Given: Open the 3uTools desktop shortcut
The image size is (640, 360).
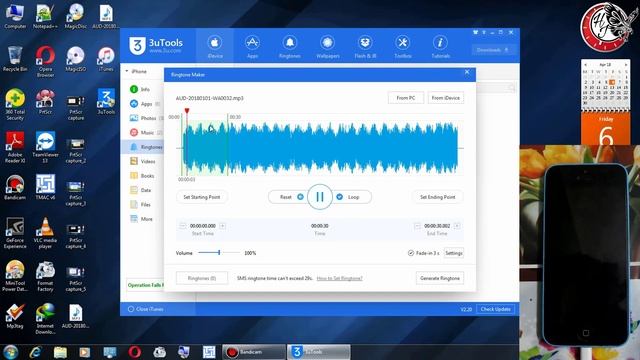Looking at the screenshot, I should coord(106,102).
